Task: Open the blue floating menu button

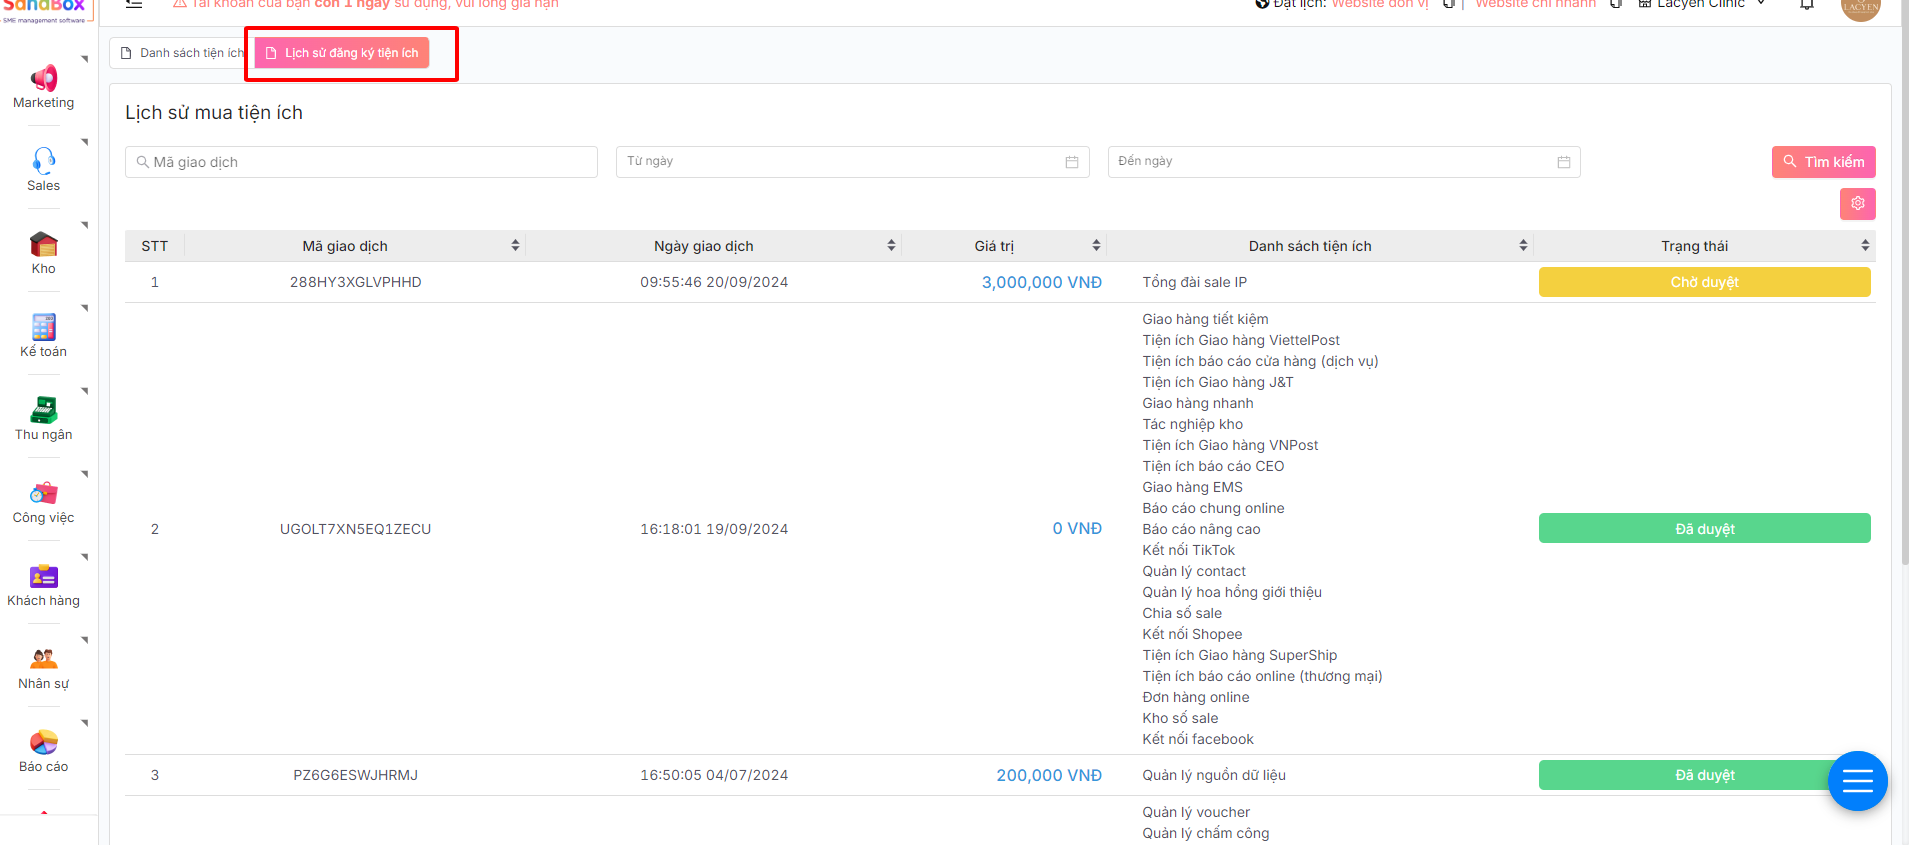Action: [1857, 781]
